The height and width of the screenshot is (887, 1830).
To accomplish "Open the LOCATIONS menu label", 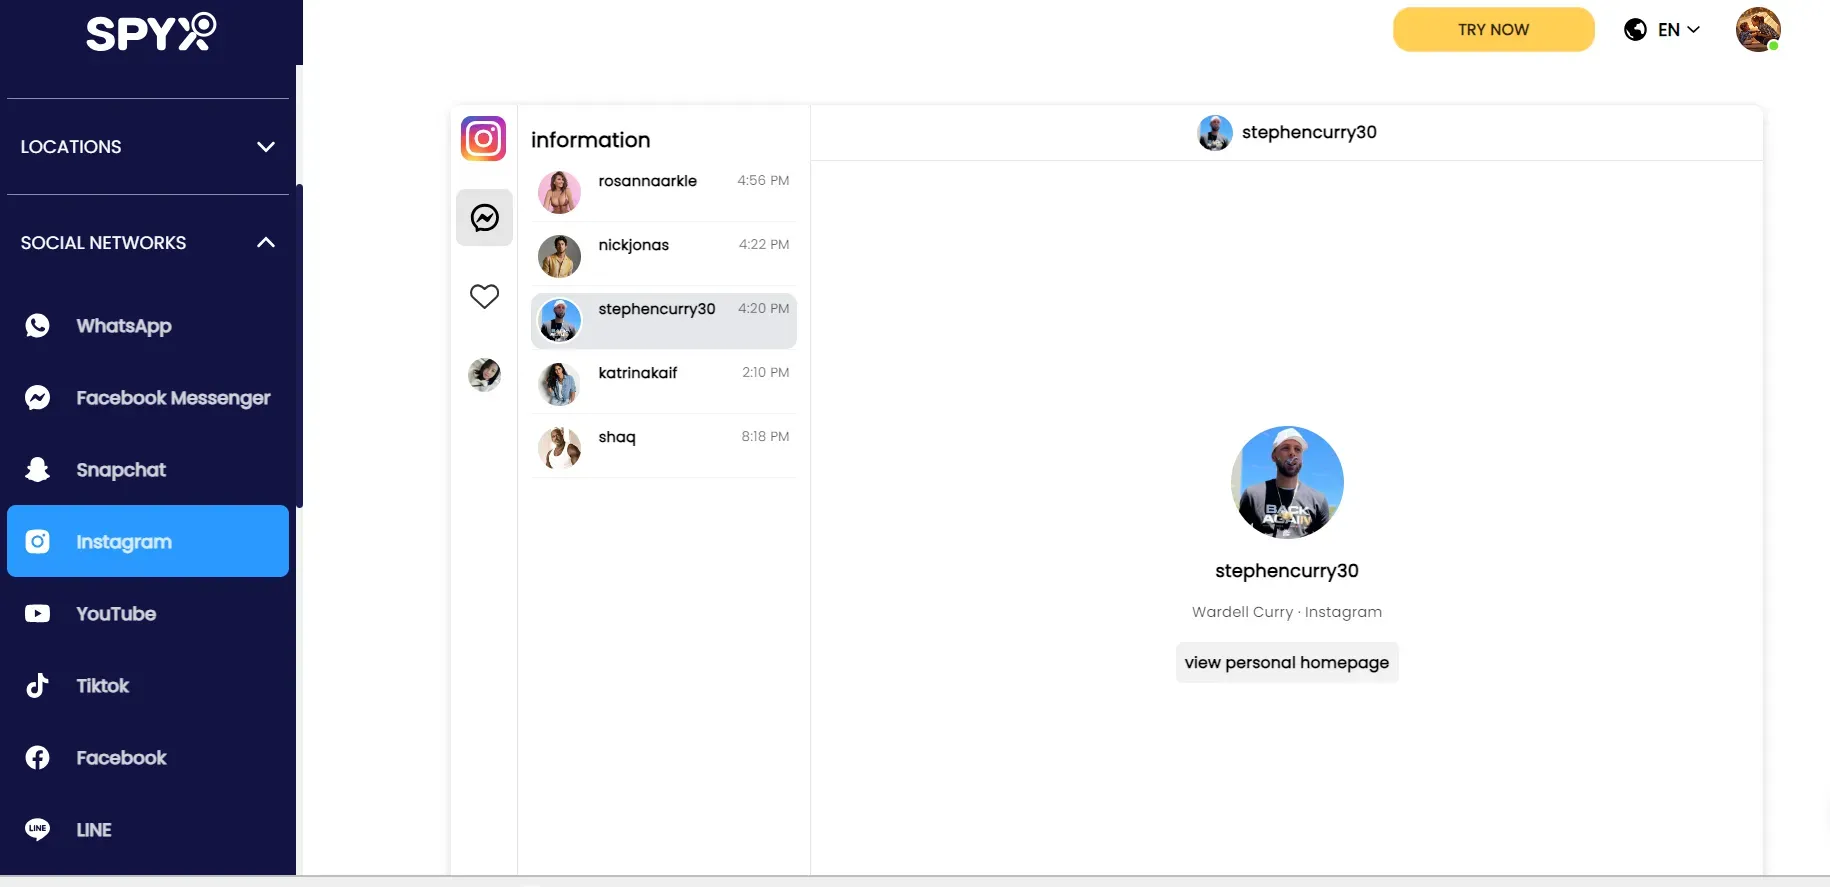I will (71, 147).
